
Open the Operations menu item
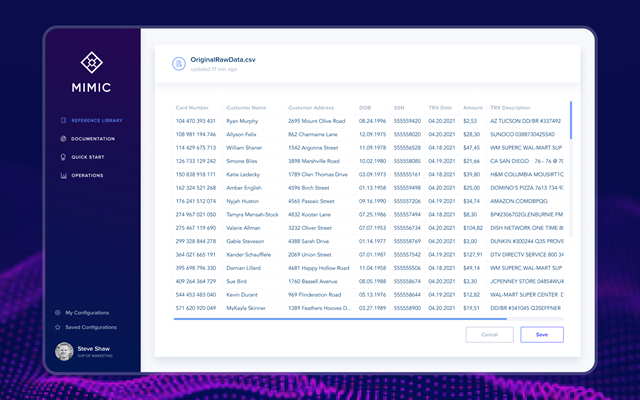point(87,176)
